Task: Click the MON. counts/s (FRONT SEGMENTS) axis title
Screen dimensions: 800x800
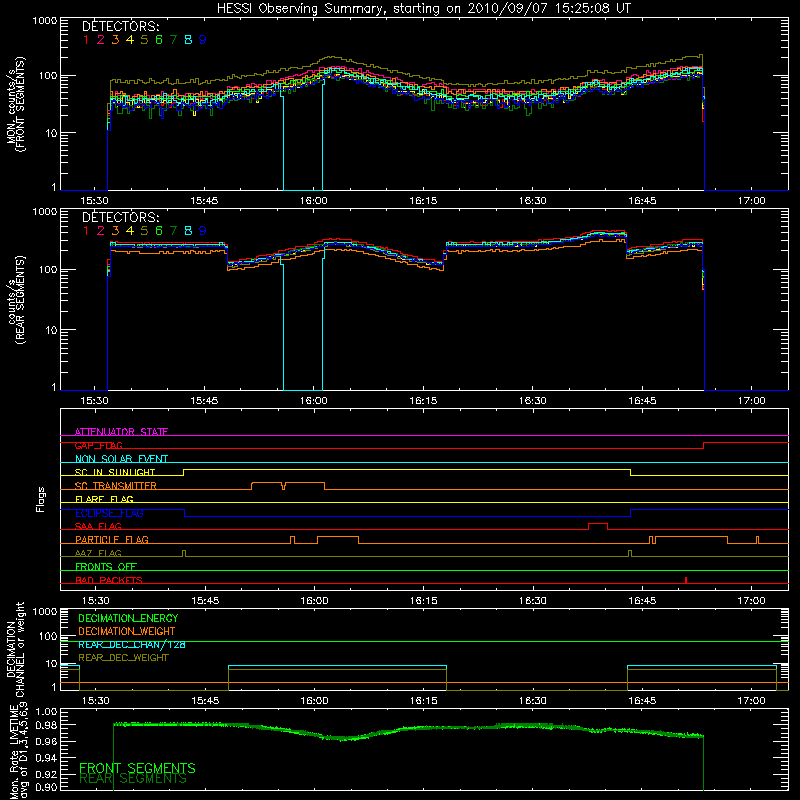Action: coord(16,104)
